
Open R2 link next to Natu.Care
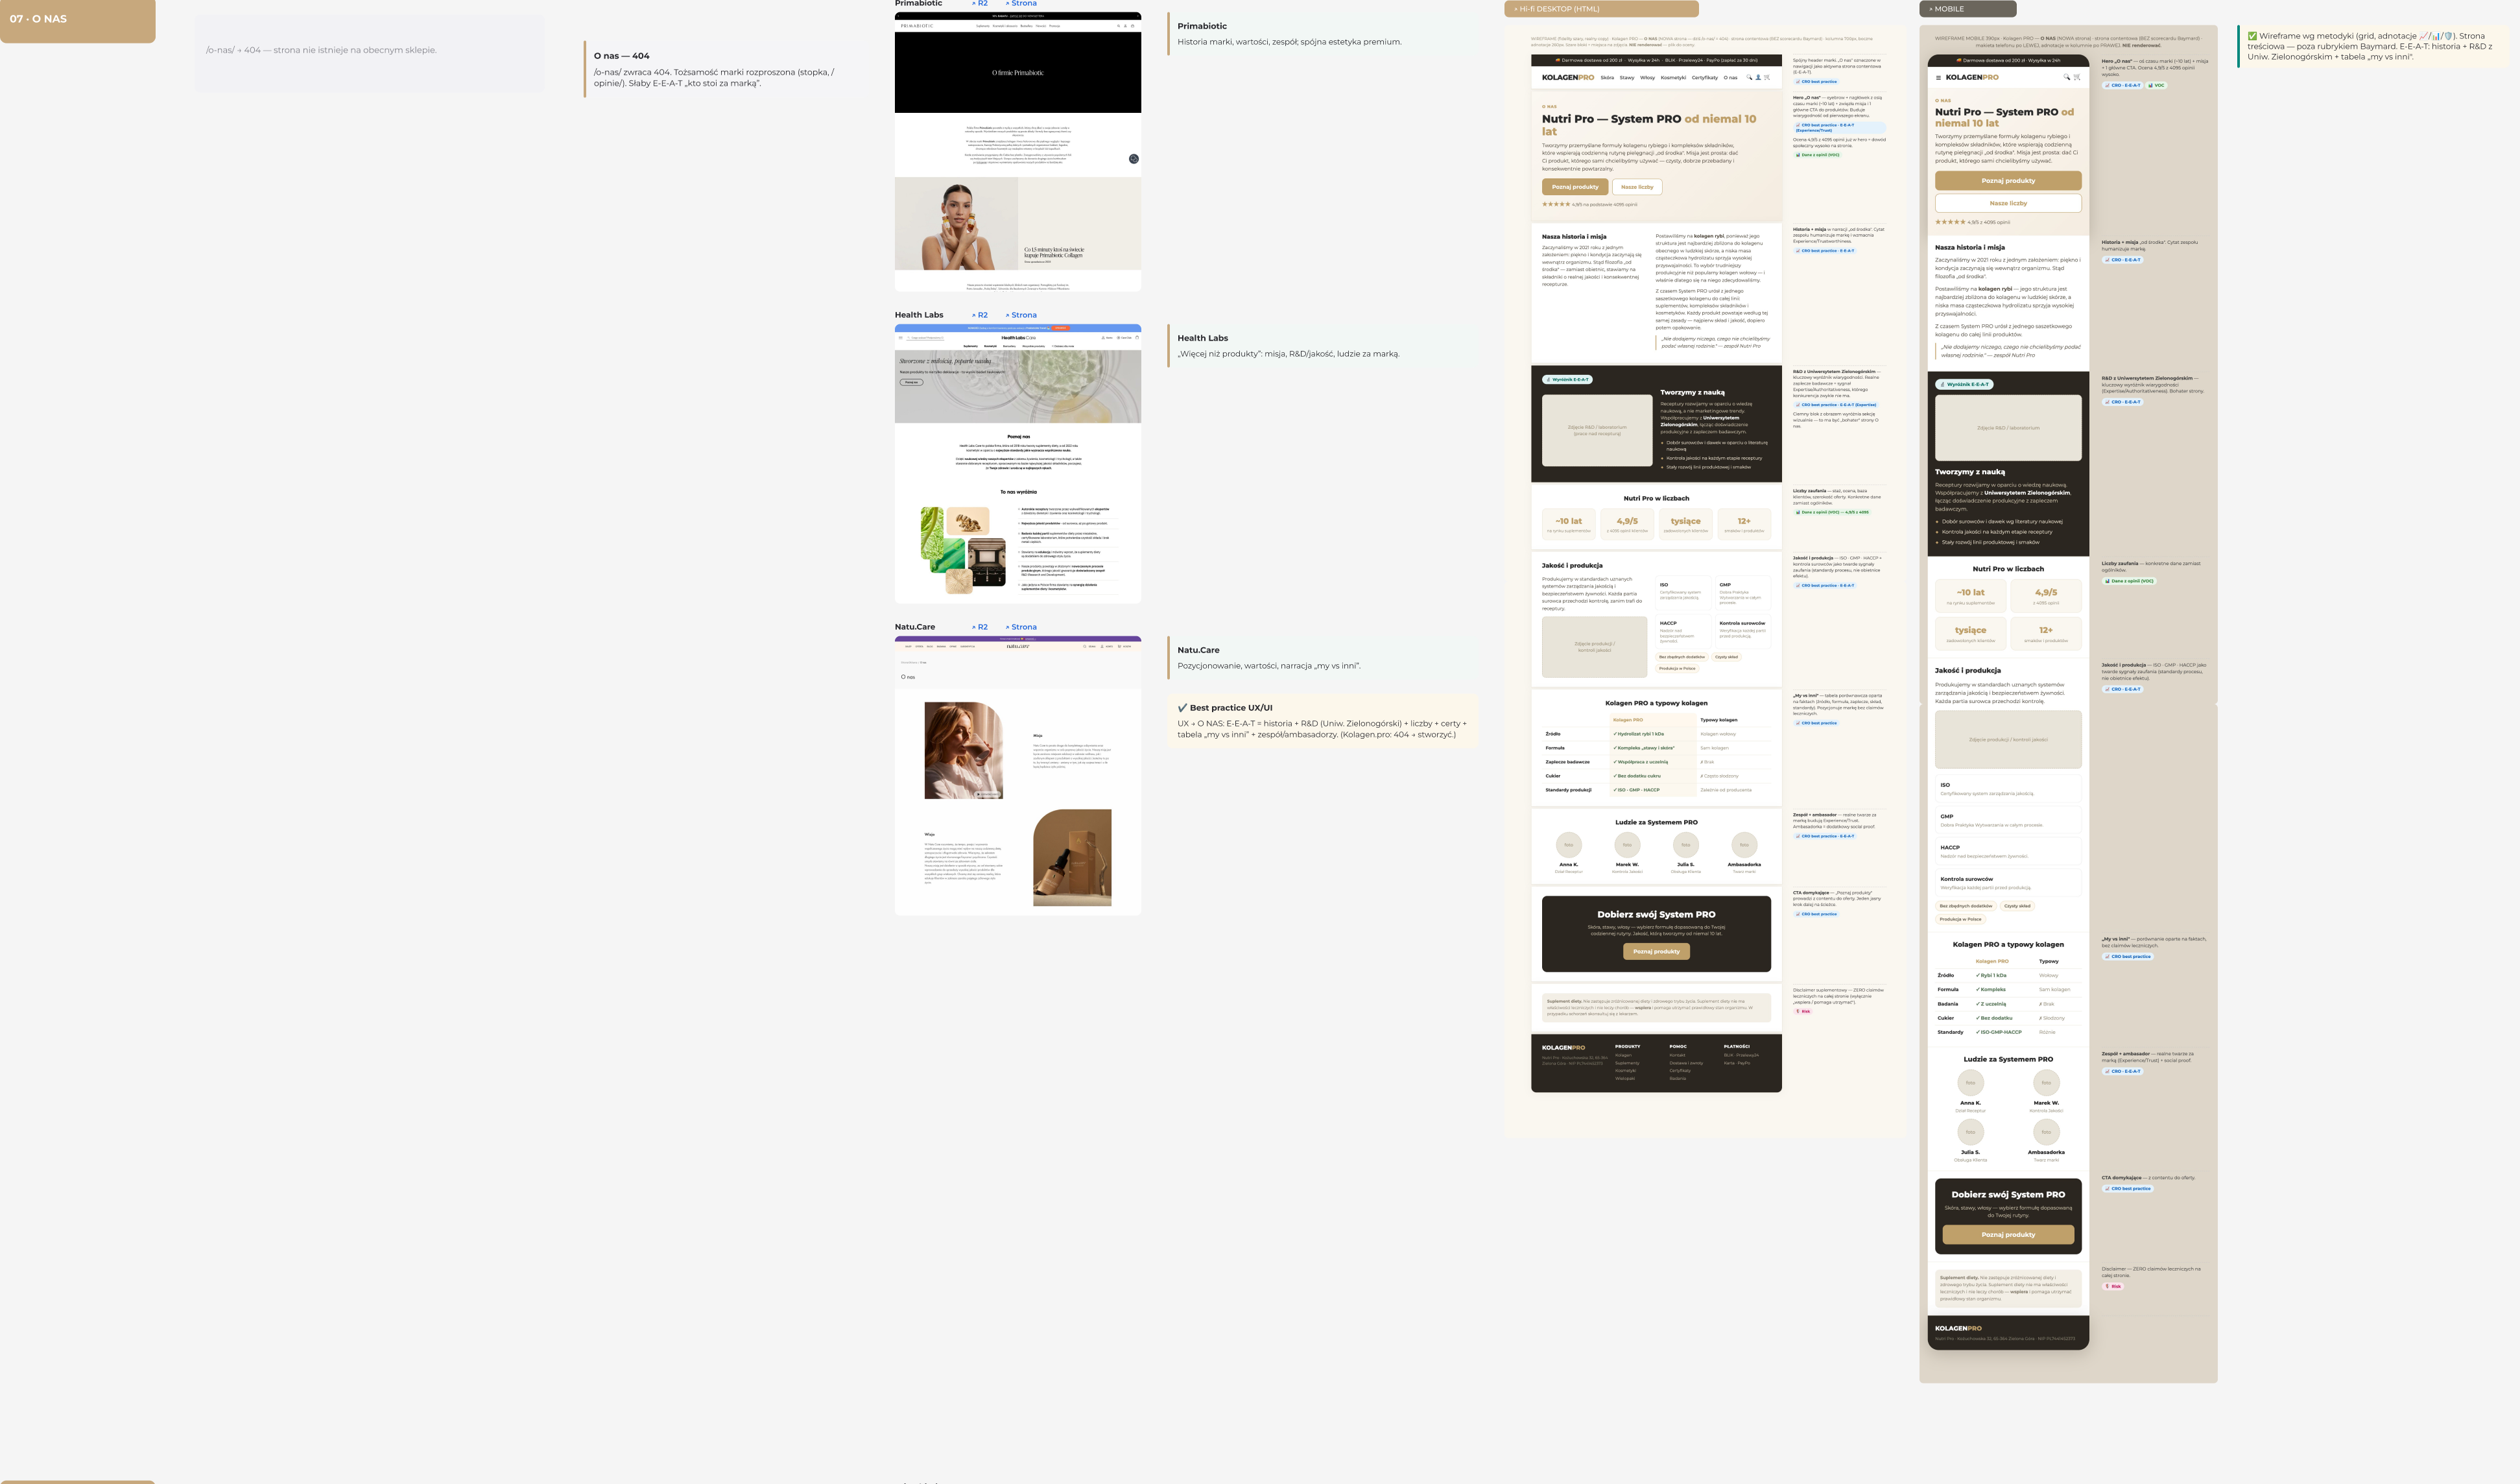click(980, 627)
